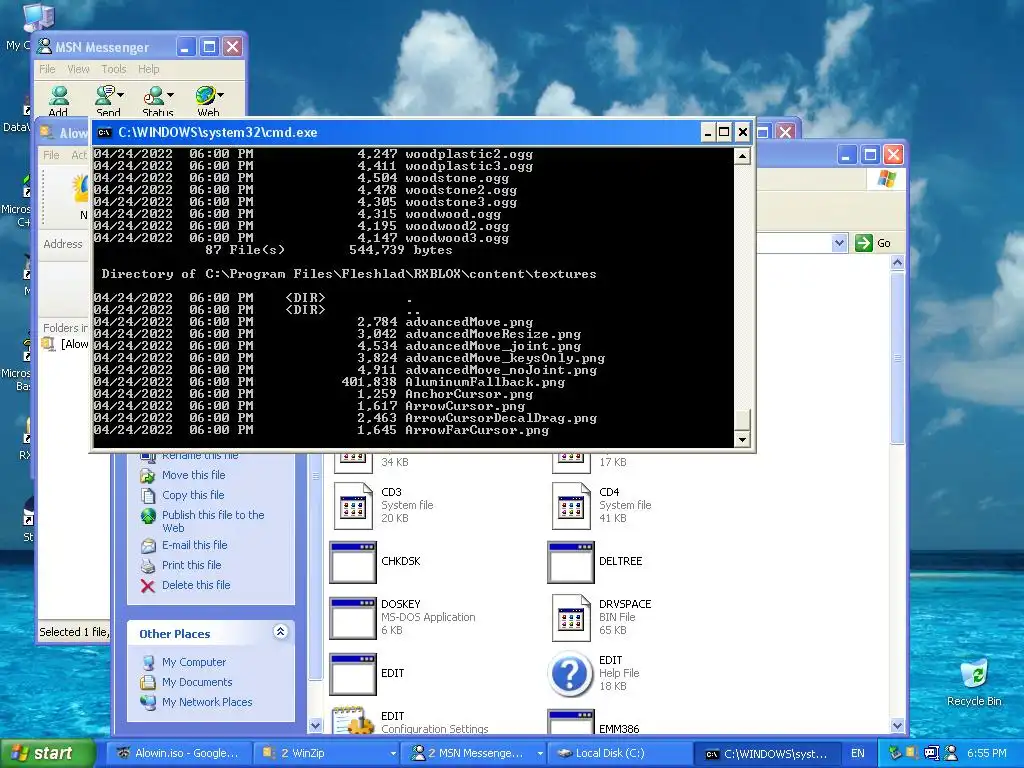Click cmd window scroll down arrow
Screen dimensions: 1024x768
742,440
